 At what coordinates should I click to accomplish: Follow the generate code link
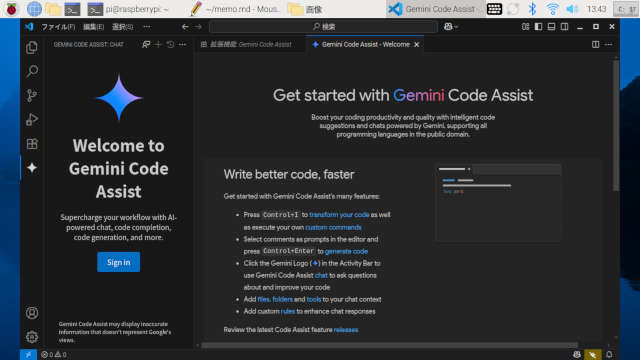click(346, 251)
